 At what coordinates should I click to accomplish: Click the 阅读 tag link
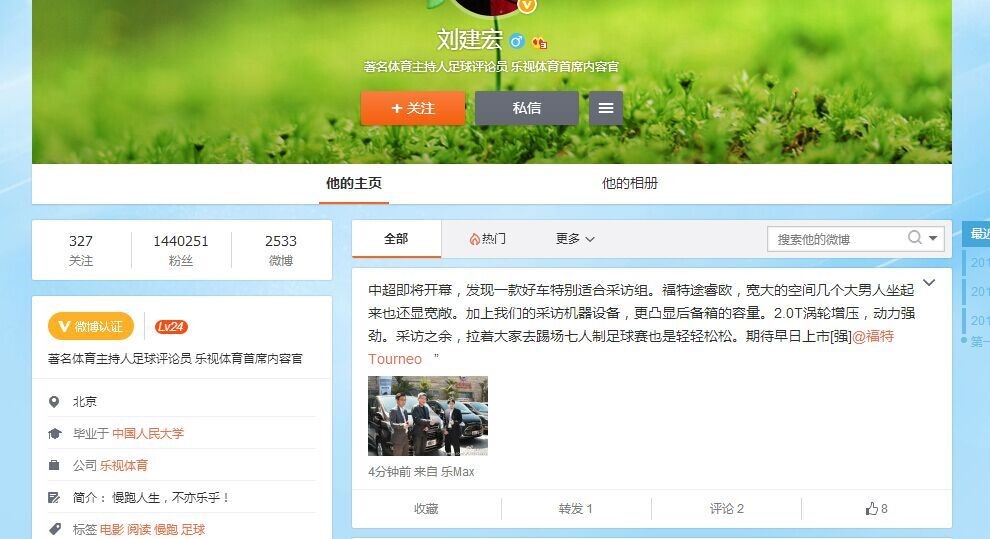point(139,529)
